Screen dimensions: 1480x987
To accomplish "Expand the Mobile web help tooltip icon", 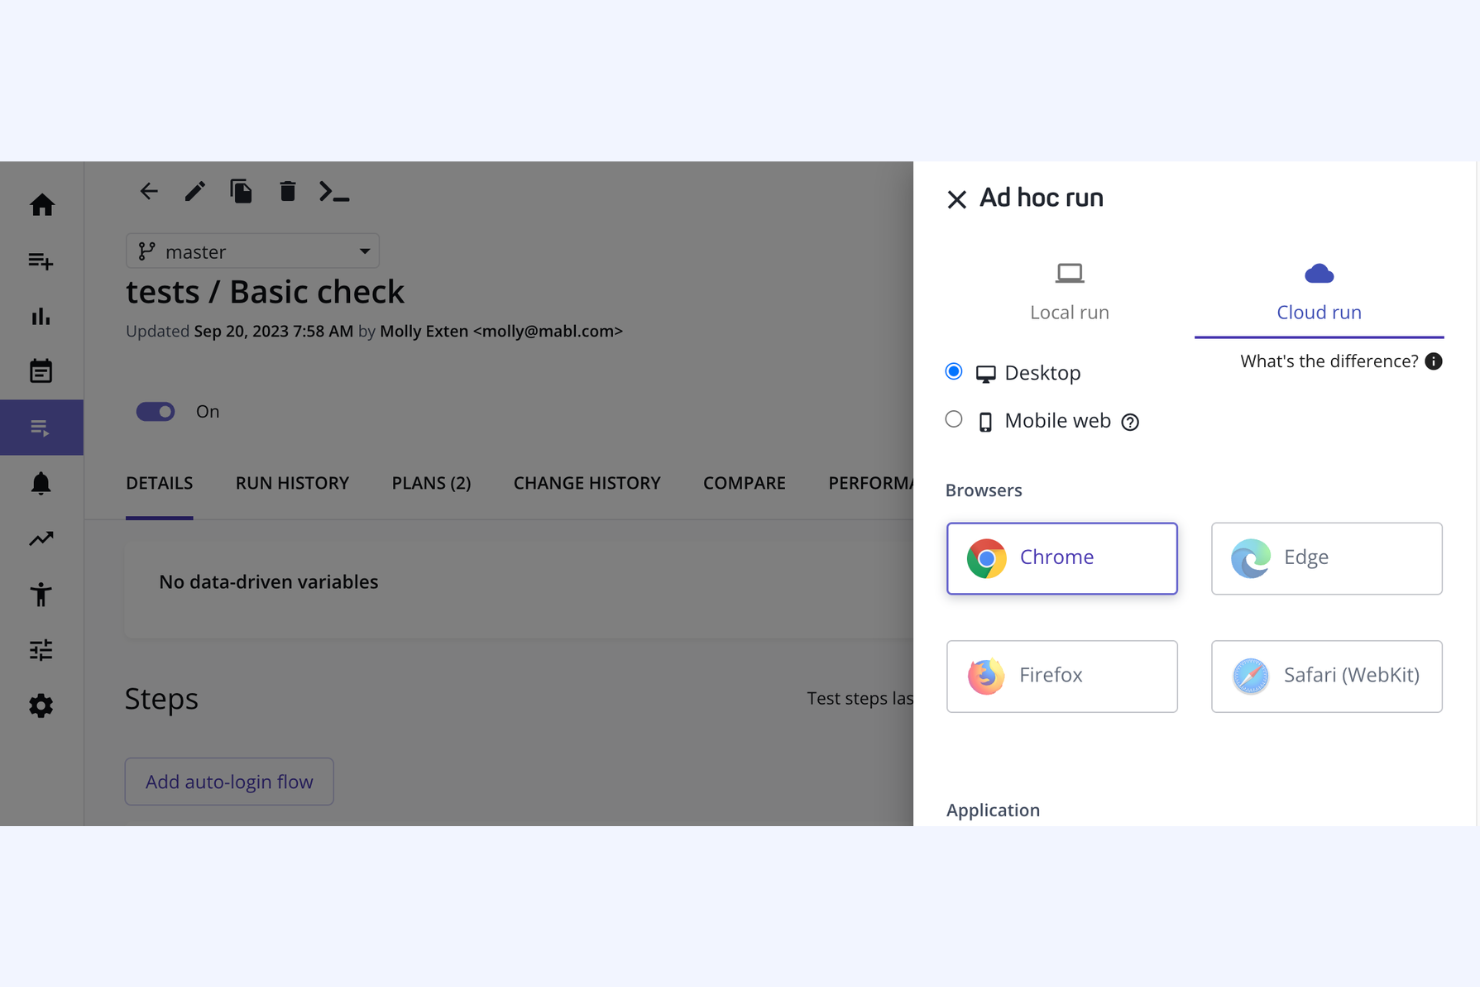I will pyautogui.click(x=1130, y=422).
